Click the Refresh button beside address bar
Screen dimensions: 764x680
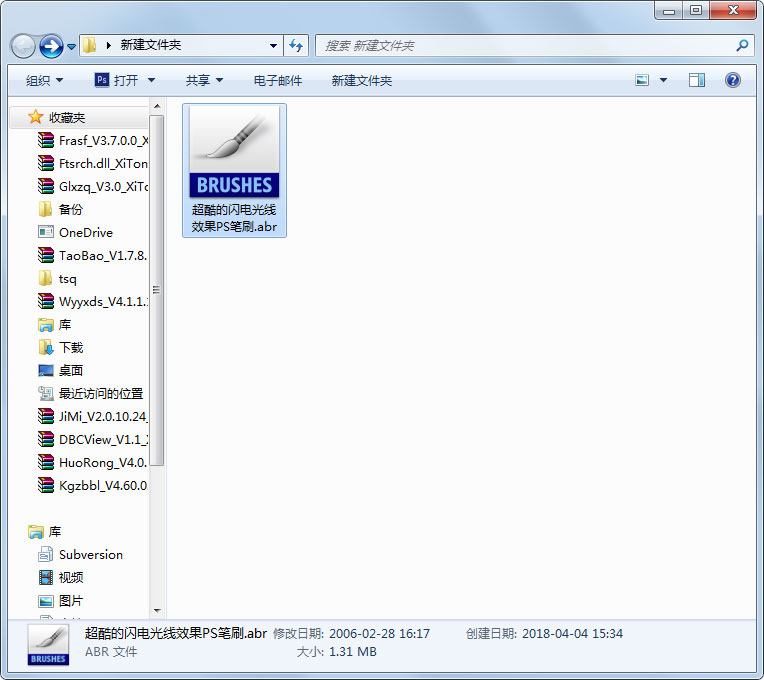tap(296, 46)
